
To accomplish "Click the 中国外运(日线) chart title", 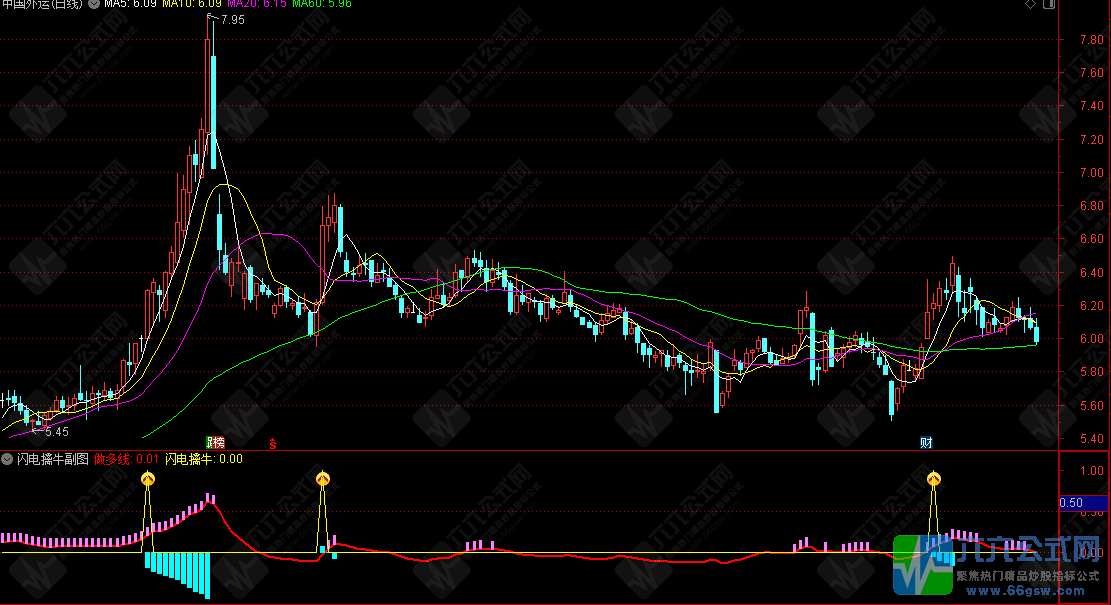I will pos(42,5).
